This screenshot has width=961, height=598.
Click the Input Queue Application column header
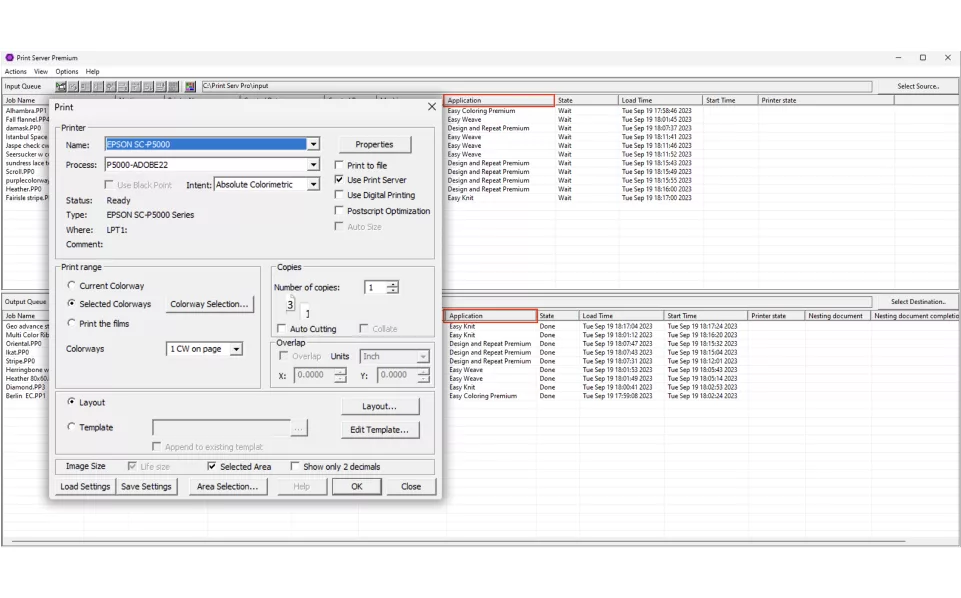pos(499,101)
